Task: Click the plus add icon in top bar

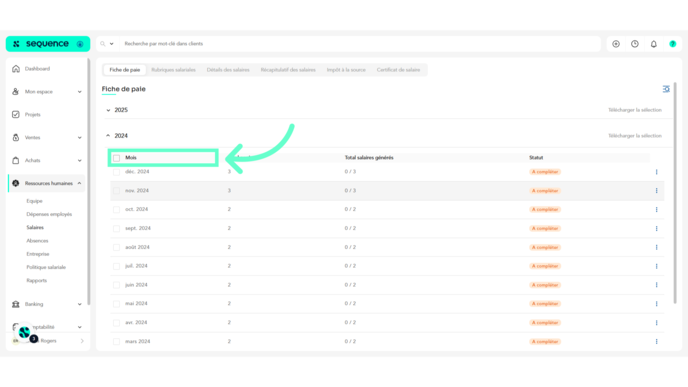Action: point(616,44)
